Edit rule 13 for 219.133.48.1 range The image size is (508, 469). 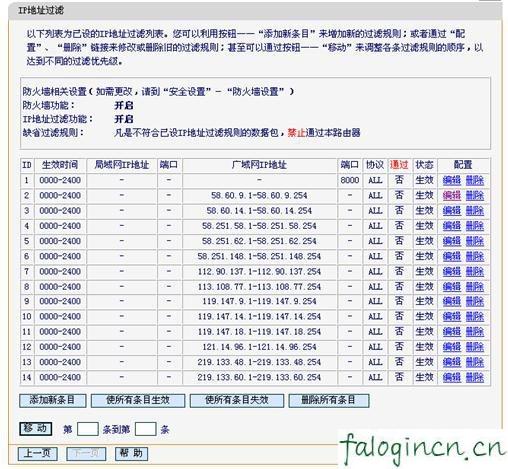click(x=452, y=362)
